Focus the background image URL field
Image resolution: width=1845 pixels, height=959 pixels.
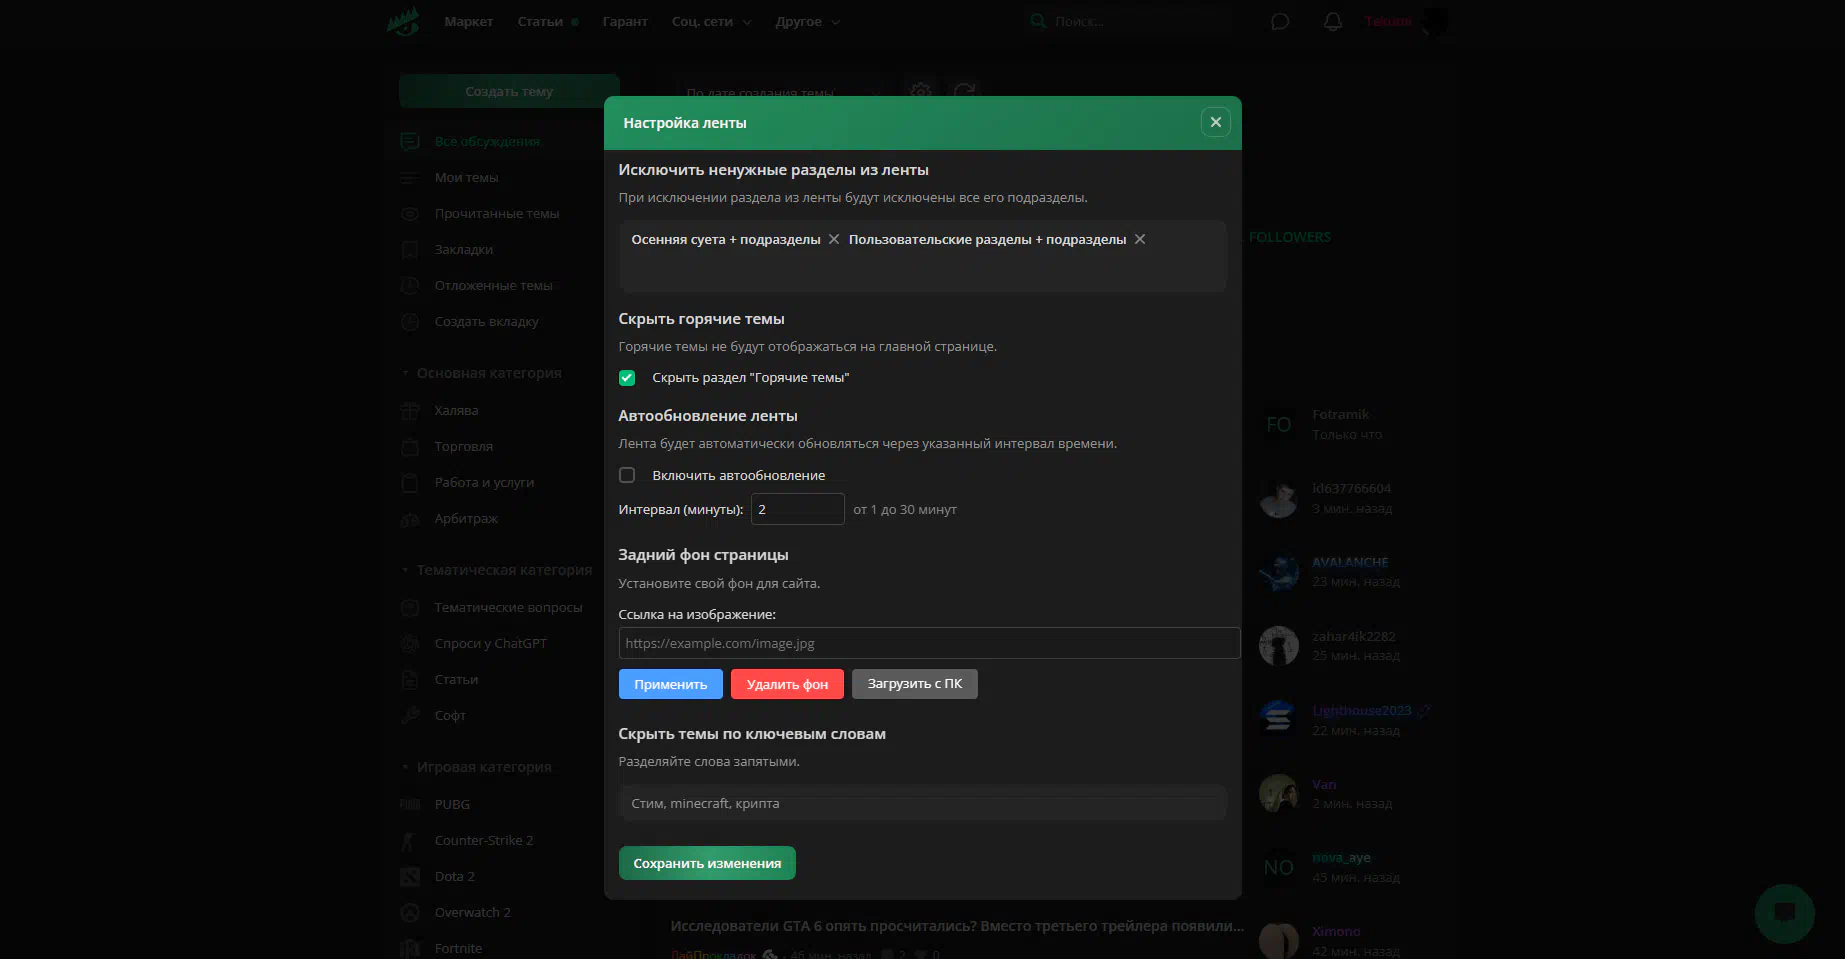(928, 643)
